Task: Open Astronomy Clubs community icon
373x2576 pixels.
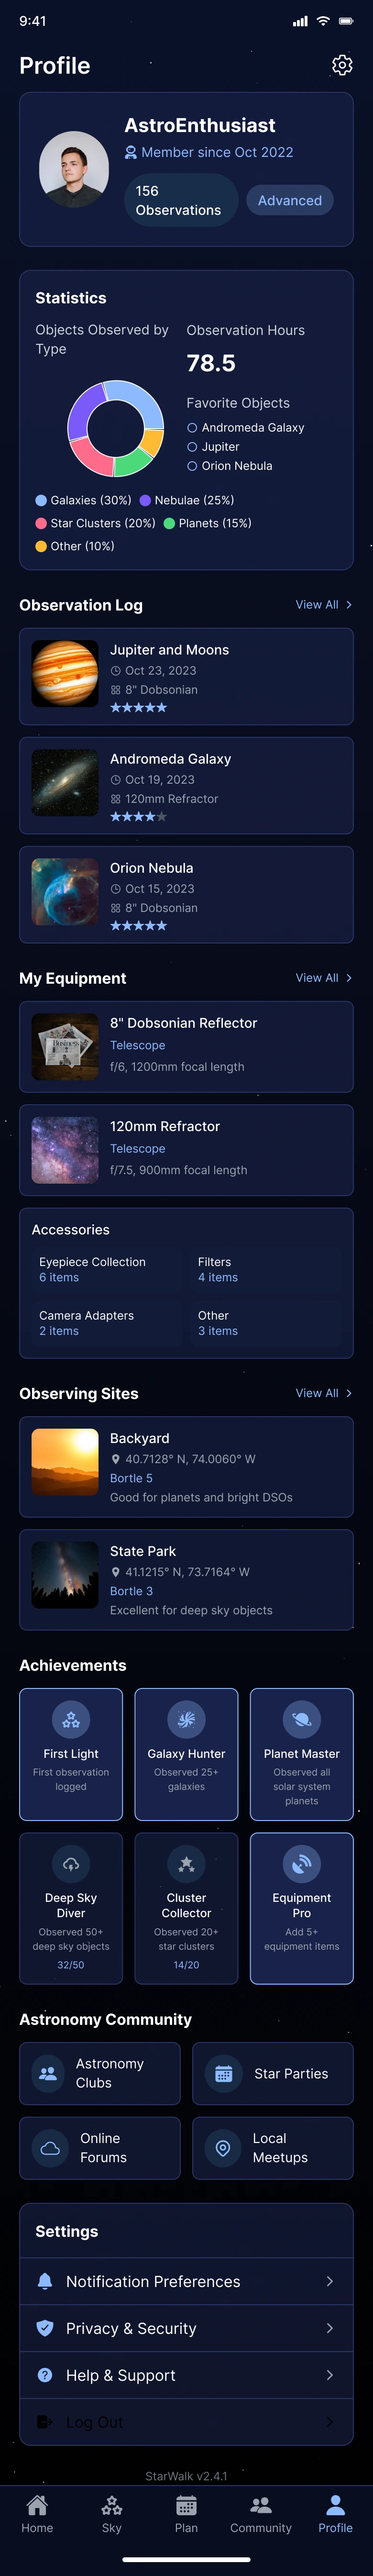Action: [48, 2073]
